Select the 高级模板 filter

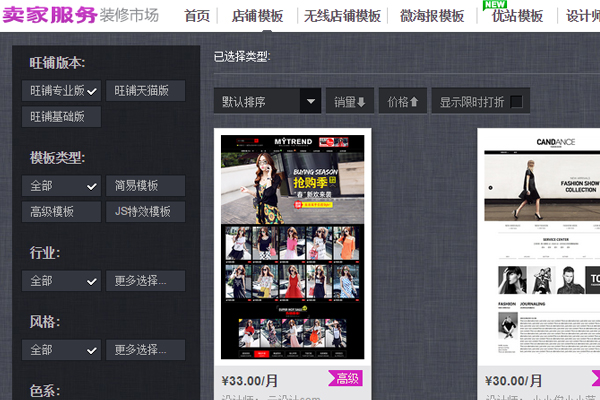[x=61, y=212]
